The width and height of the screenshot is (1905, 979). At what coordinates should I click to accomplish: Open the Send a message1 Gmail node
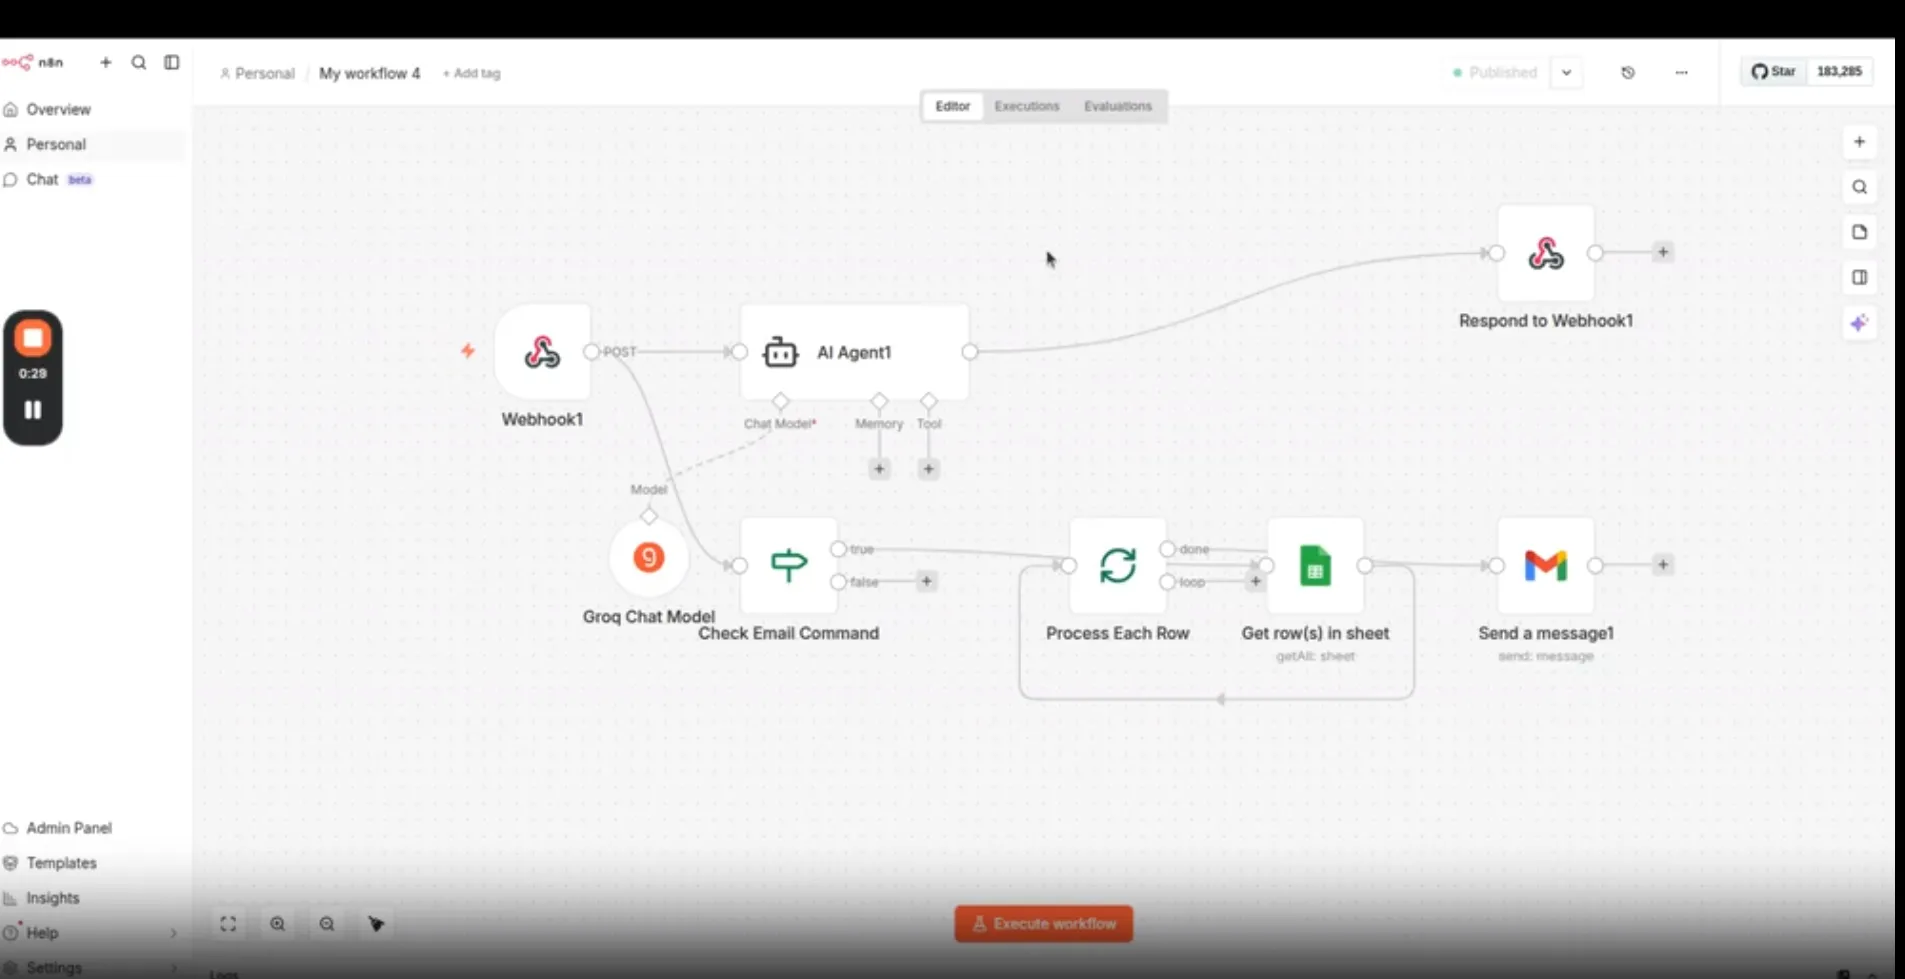1545,565
